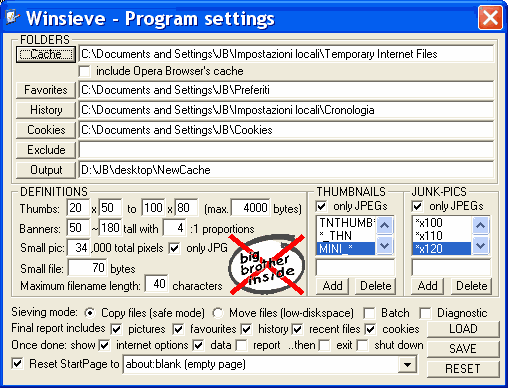This screenshot has height=388, width=508.
Task: Click the Exclude folder path field
Action: coord(286,150)
